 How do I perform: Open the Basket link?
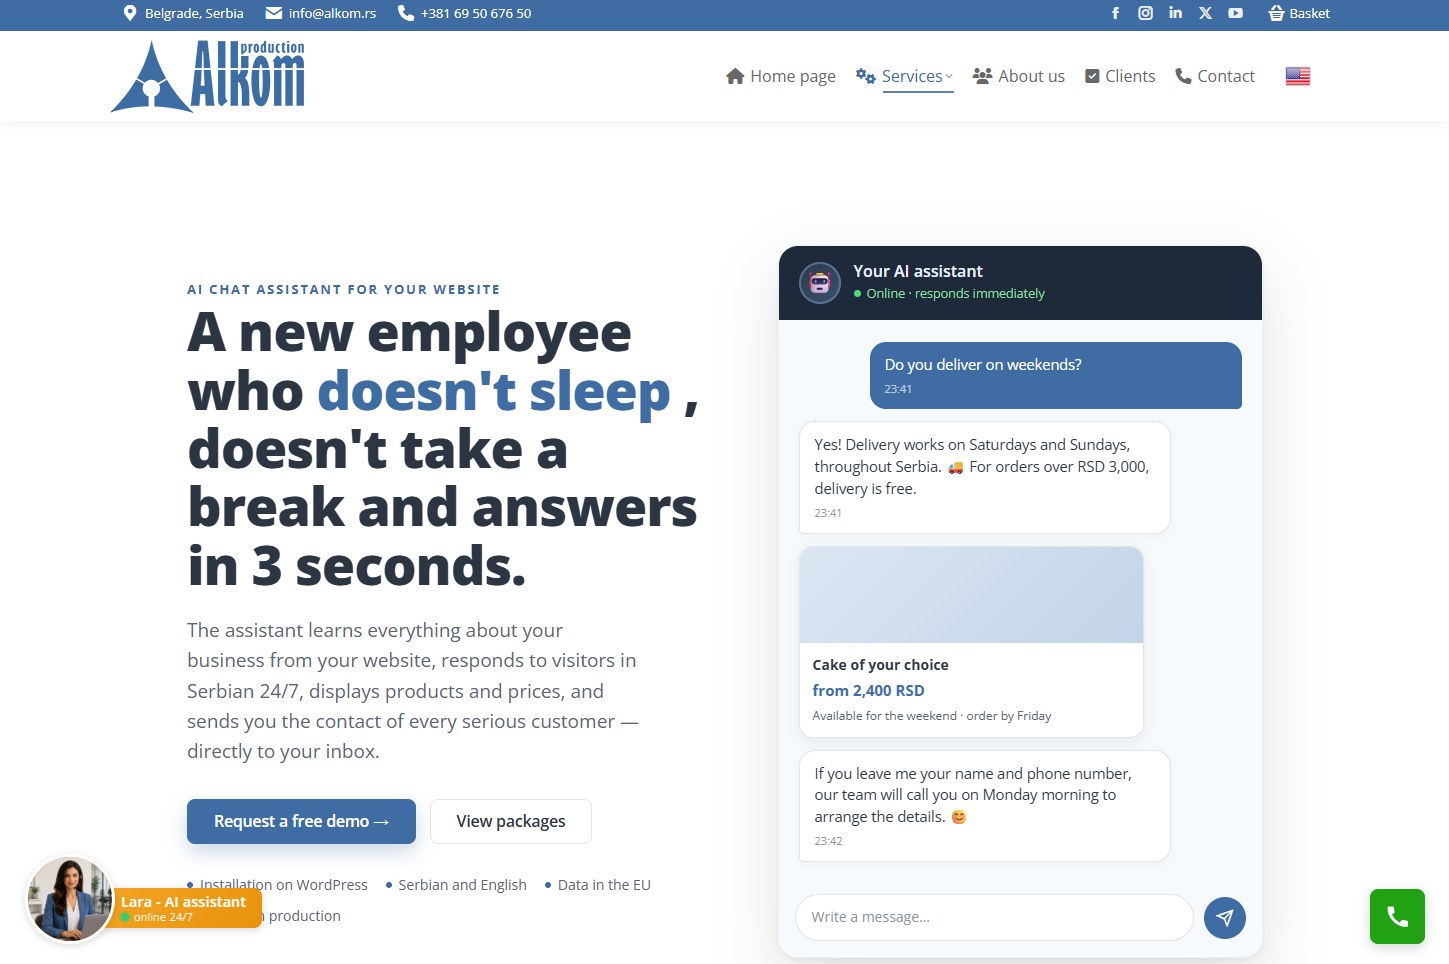pyautogui.click(x=1299, y=13)
